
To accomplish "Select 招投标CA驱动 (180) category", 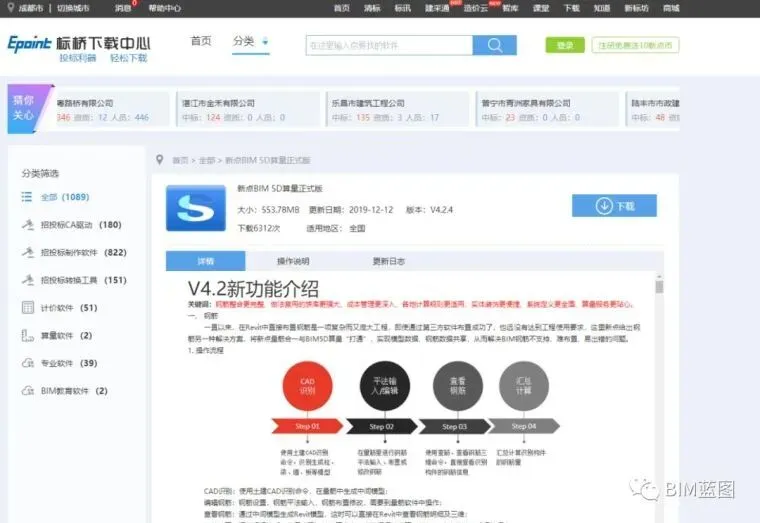I will coord(81,225).
